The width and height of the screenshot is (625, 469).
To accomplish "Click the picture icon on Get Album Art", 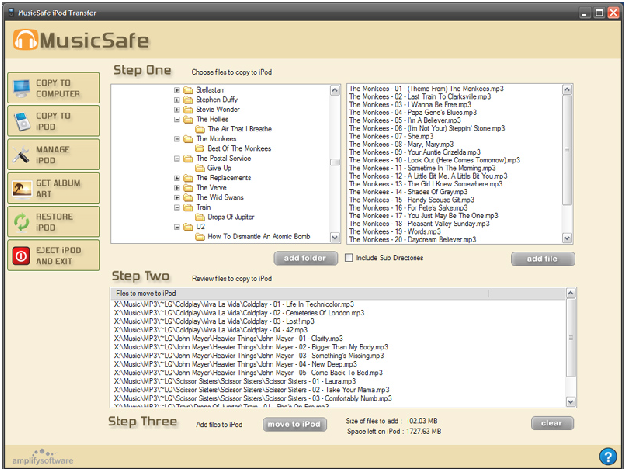I will [x=22, y=188].
